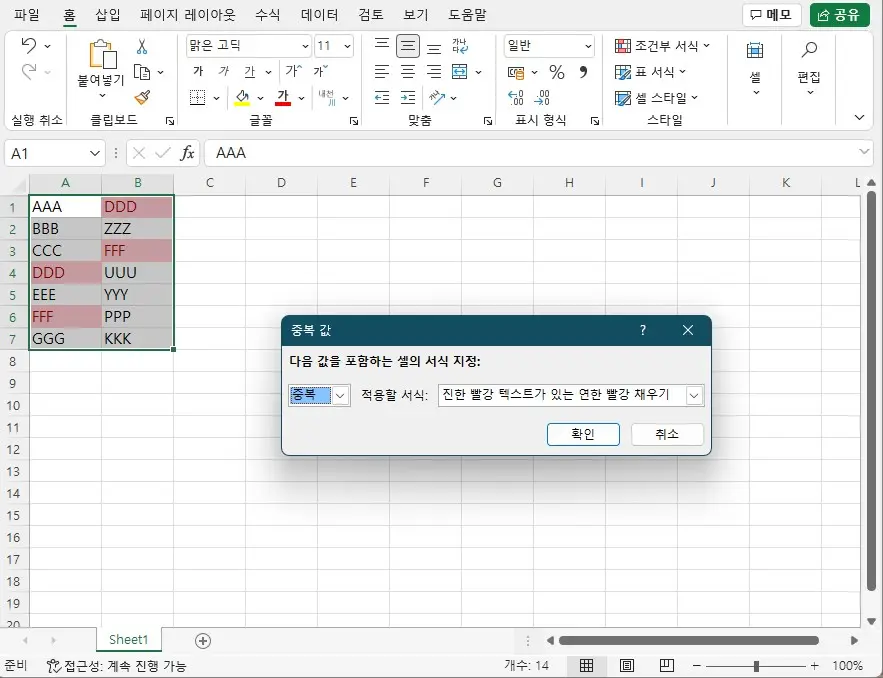Open the 맑은 고딕 font name dropdown
The image size is (883, 678).
point(305,45)
